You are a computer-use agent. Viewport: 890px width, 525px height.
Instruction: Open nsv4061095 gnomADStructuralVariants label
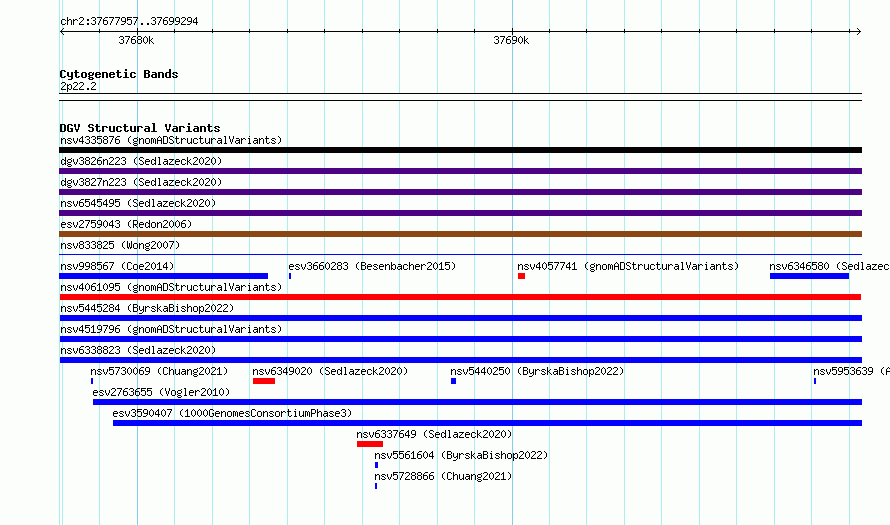[x=171, y=287]
